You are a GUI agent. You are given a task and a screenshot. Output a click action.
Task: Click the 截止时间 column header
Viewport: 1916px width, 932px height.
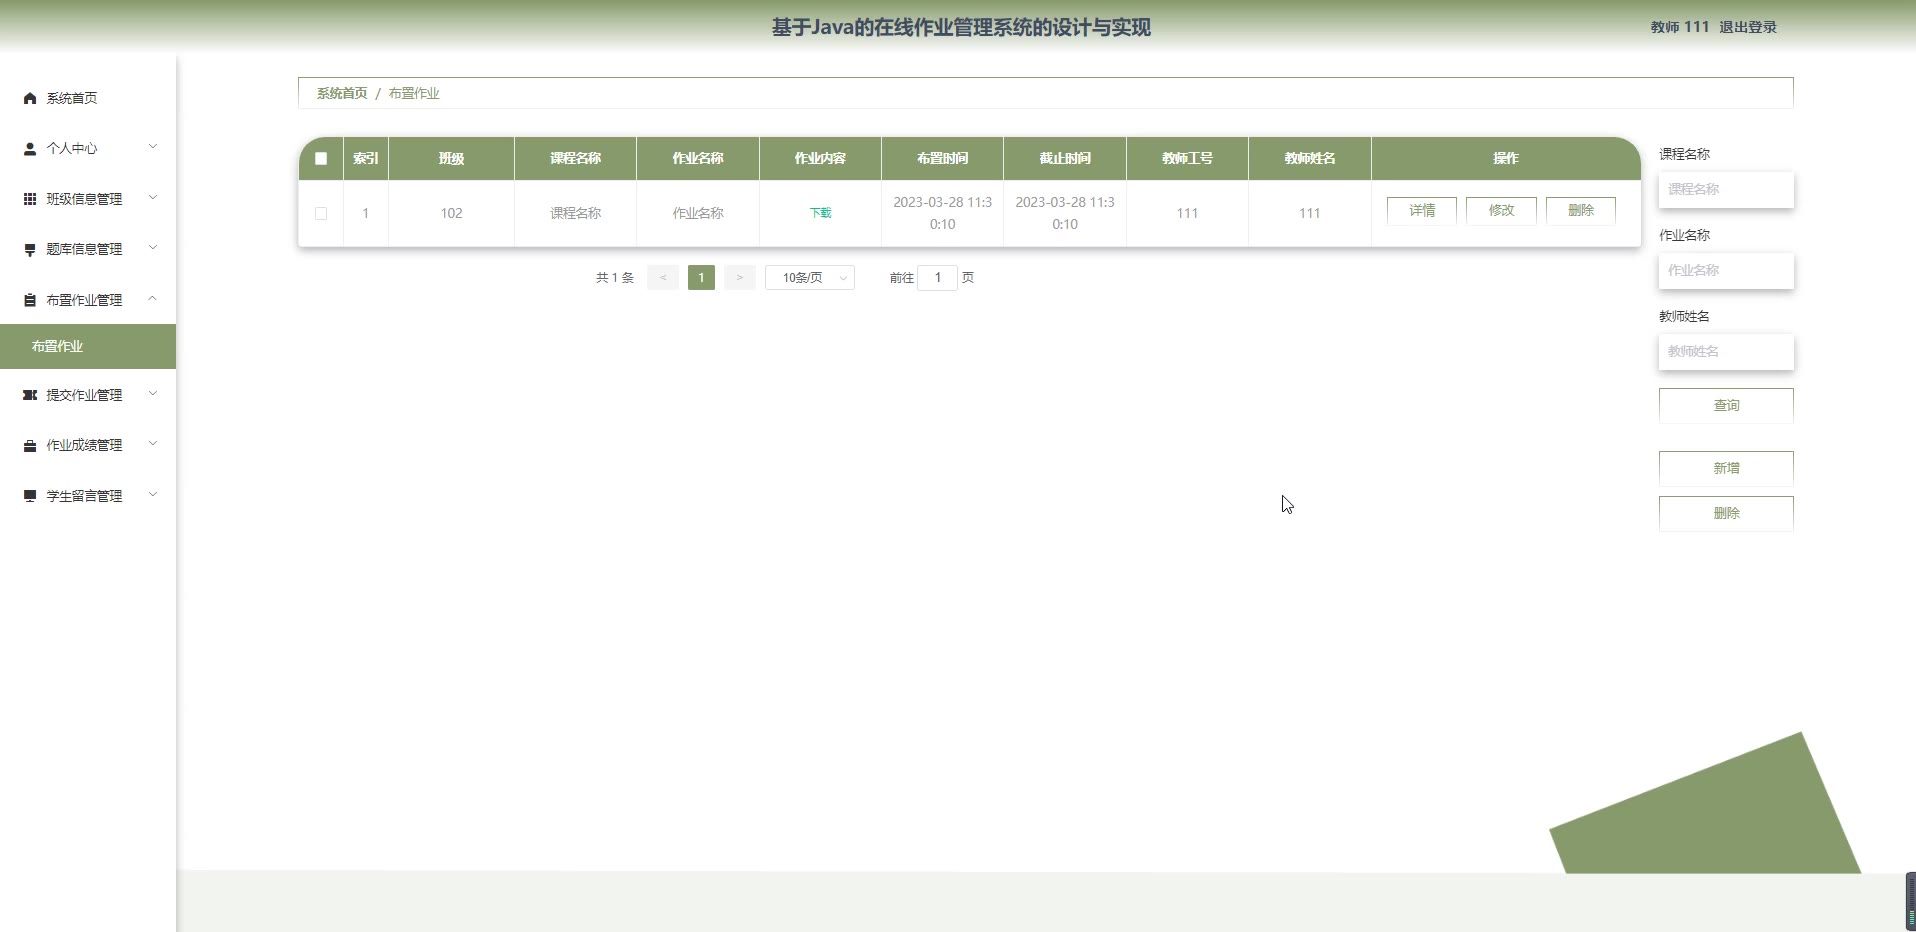(x=1065, y=158)
